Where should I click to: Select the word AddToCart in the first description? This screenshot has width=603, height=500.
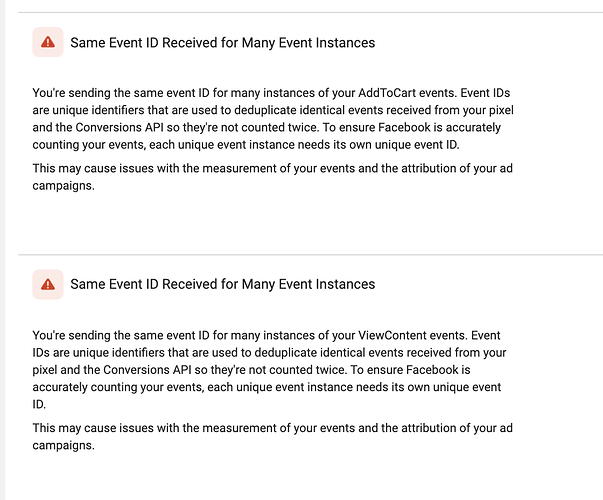tap(387, 93)
